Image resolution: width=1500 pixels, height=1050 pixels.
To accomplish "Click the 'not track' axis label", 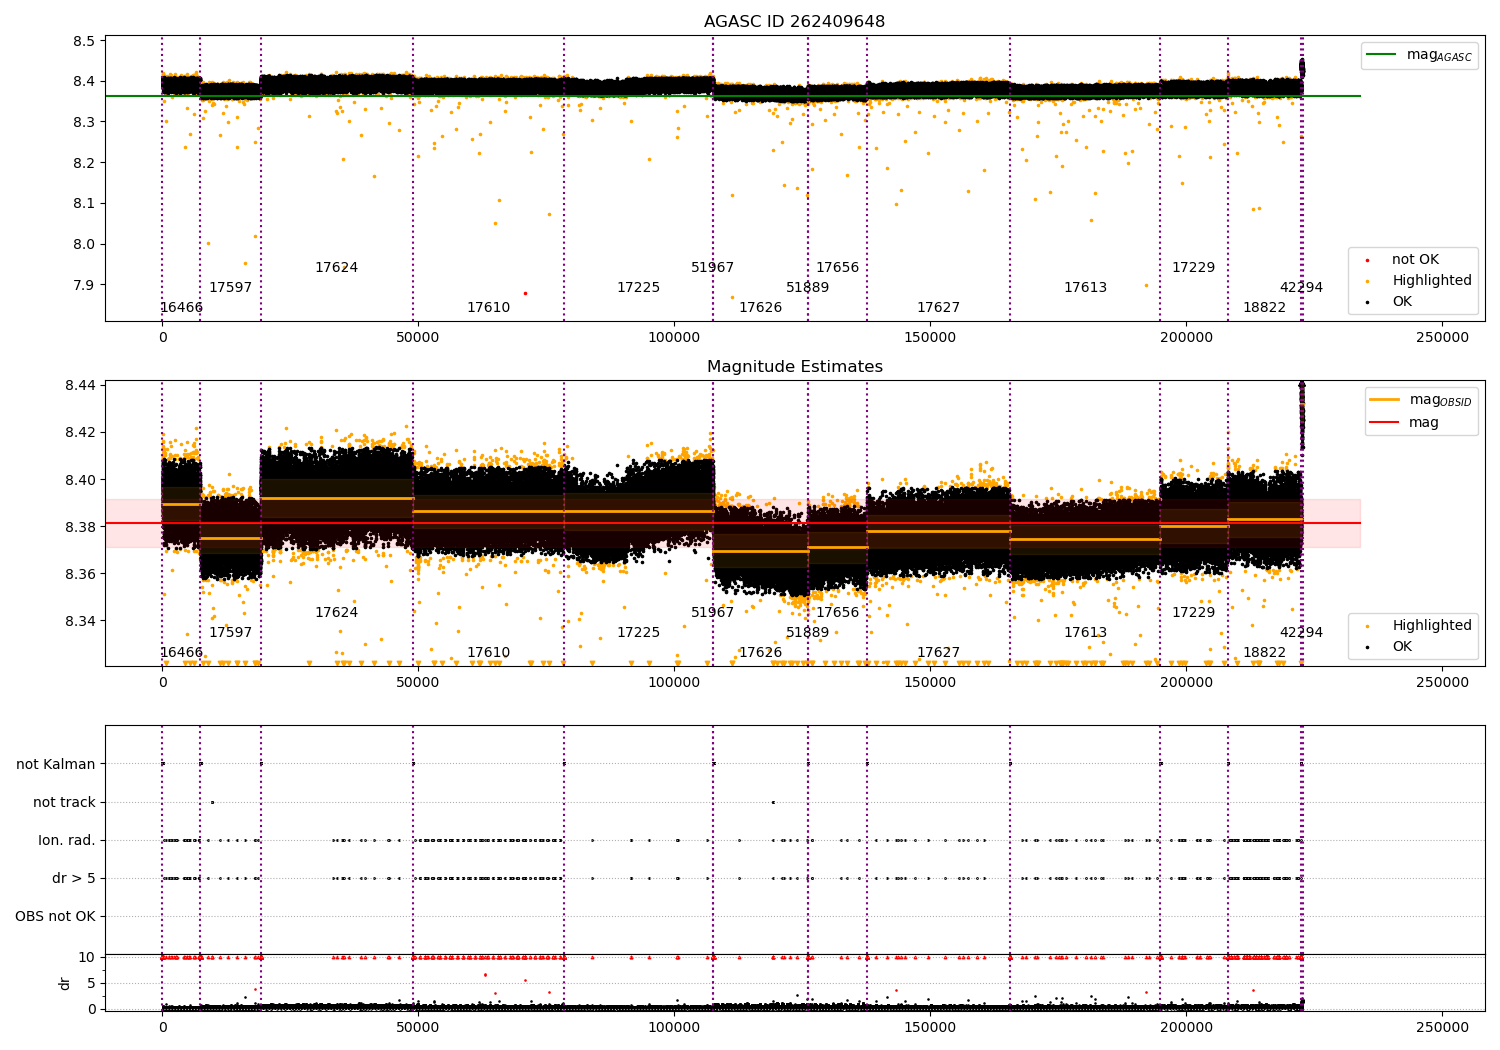I will click(64, 803).
